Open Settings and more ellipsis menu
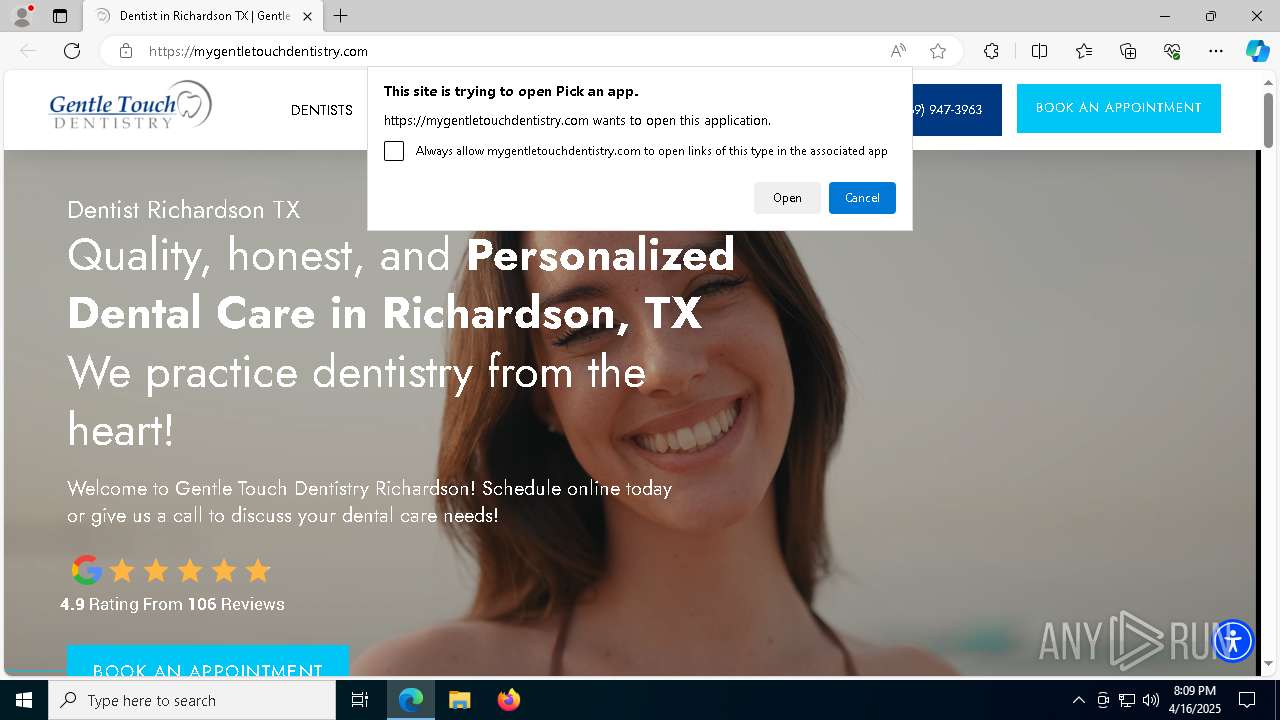The height and width of the screenshot is (720, 1280). point(1216,51)
